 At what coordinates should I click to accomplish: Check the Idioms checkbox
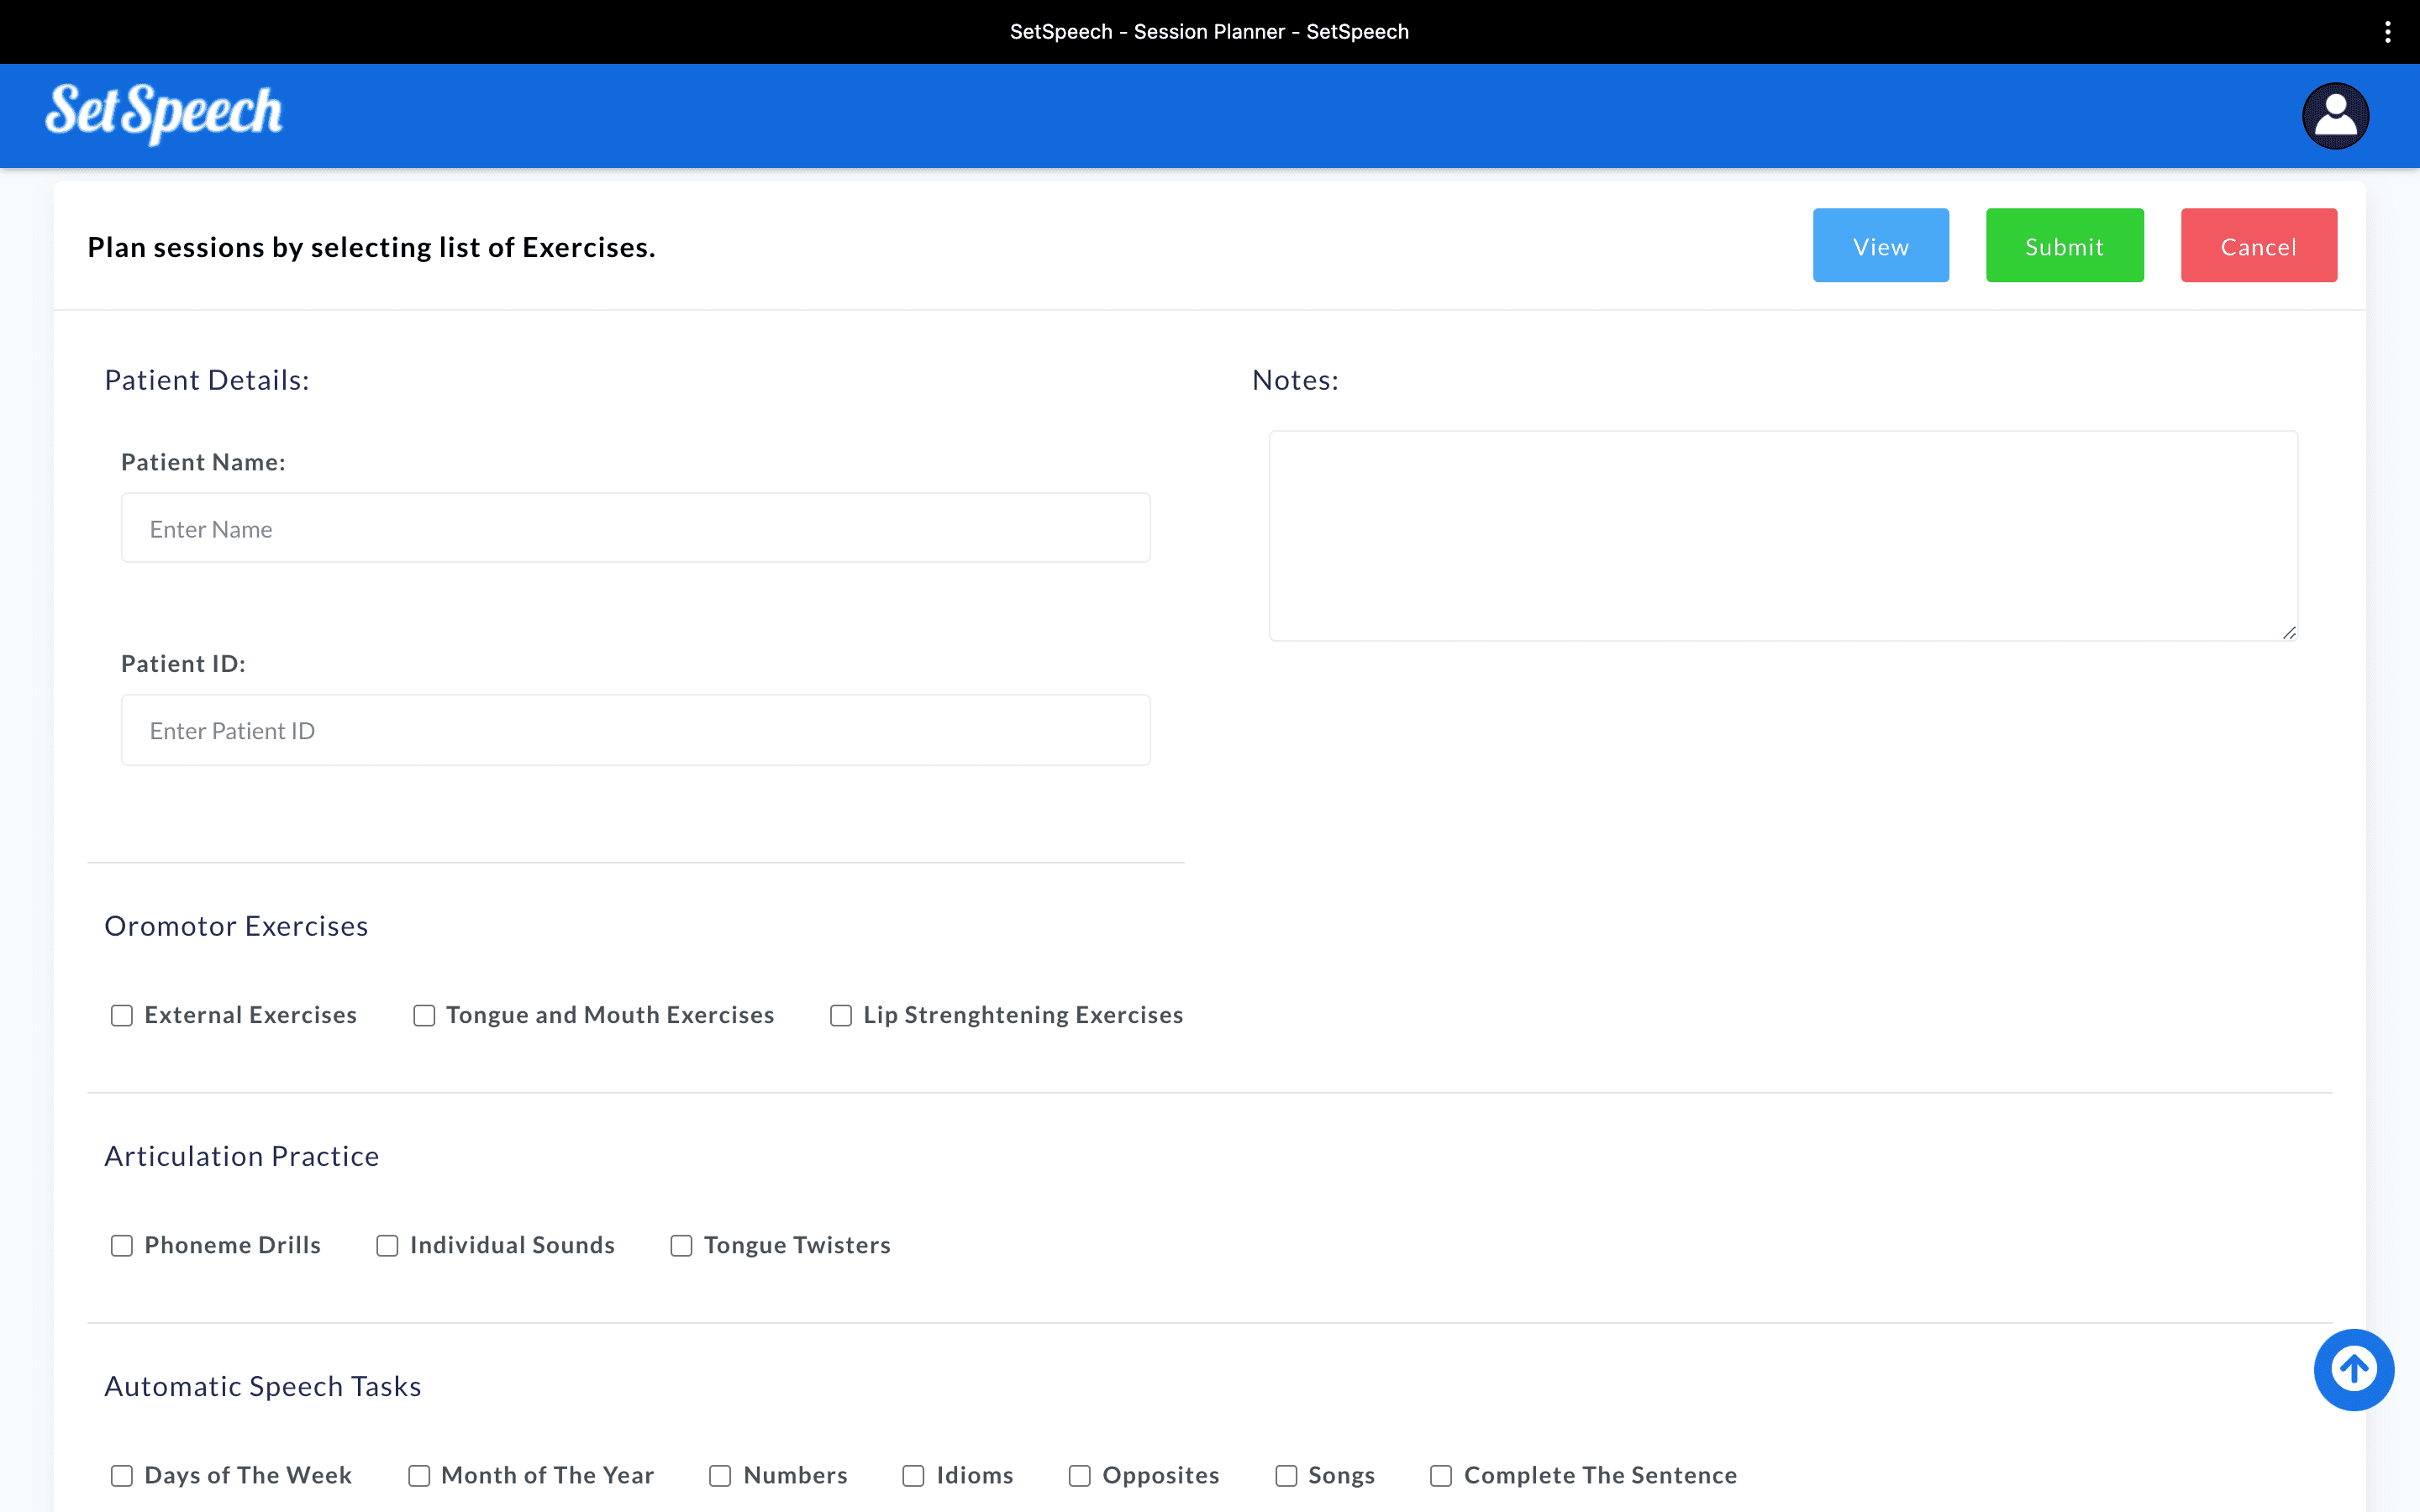[913, 1476]
